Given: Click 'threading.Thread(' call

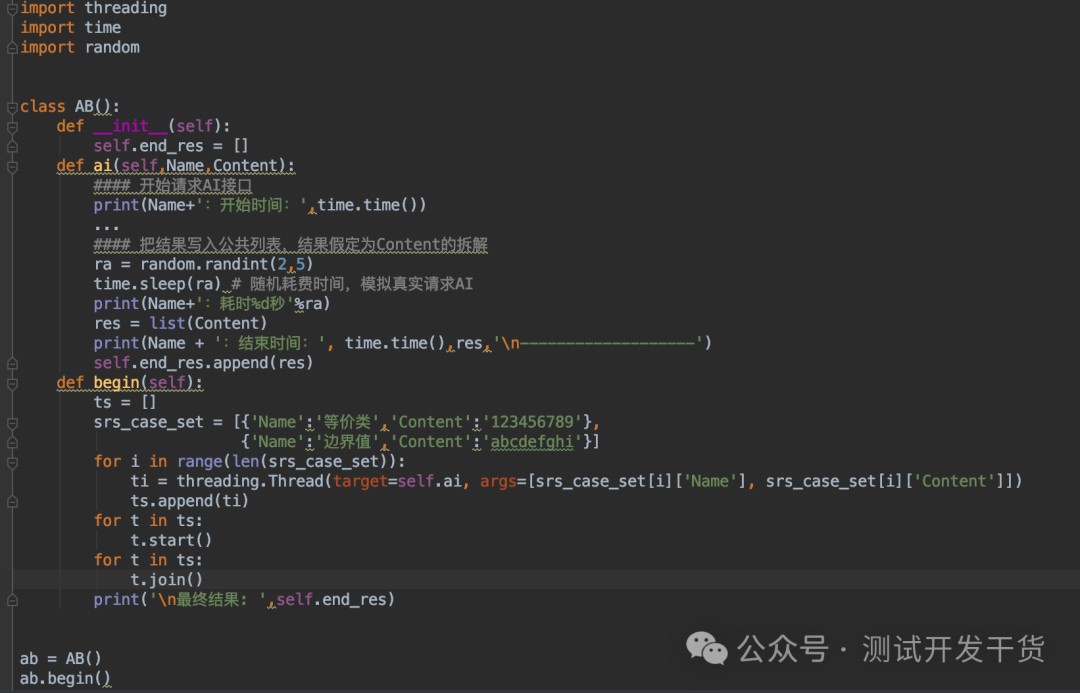Looking at the screenshot, I should coord(254,481).
